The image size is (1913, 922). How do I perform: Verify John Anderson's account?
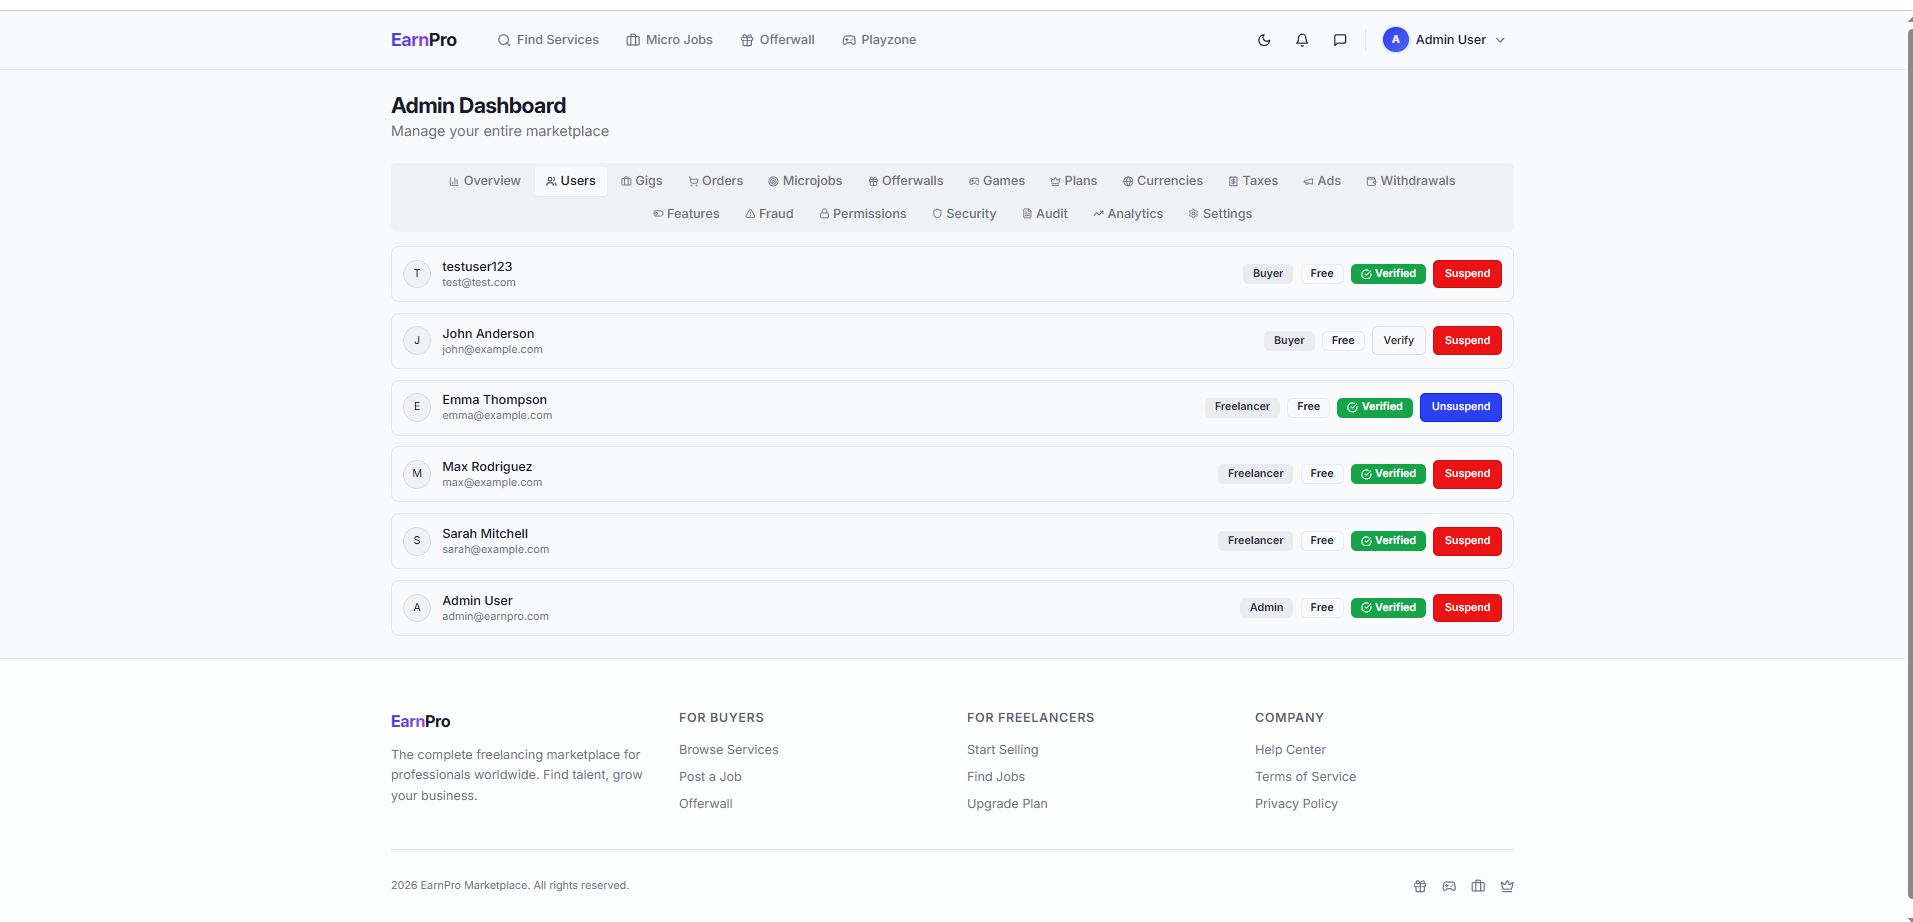coord(1398,341)
